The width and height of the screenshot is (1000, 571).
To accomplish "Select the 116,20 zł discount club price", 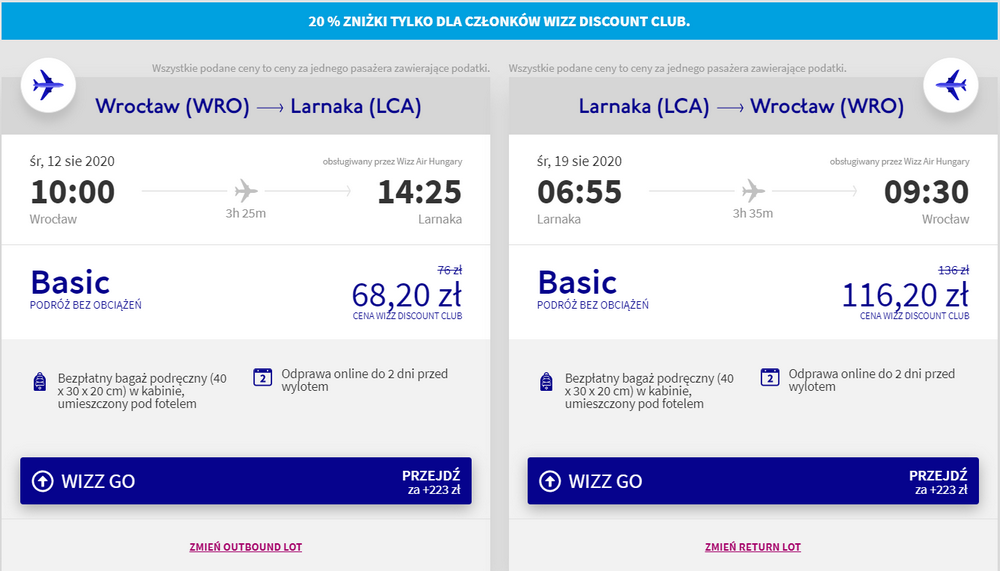I will point(906,295).
